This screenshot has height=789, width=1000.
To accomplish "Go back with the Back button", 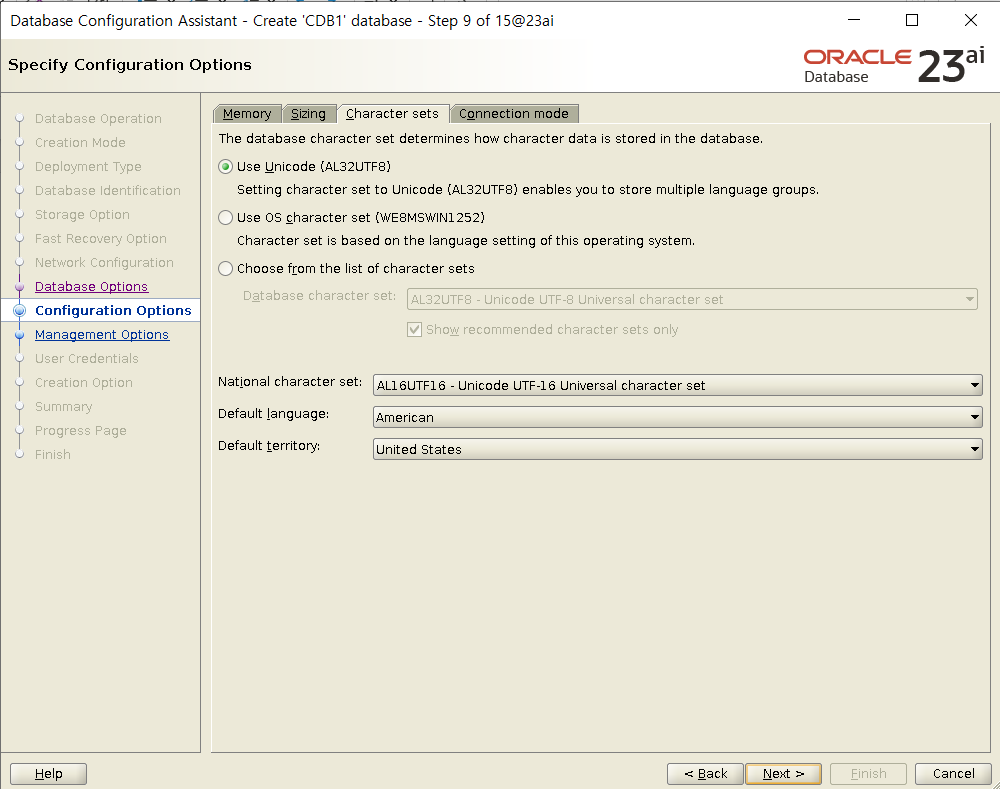I will pos(705,774).
